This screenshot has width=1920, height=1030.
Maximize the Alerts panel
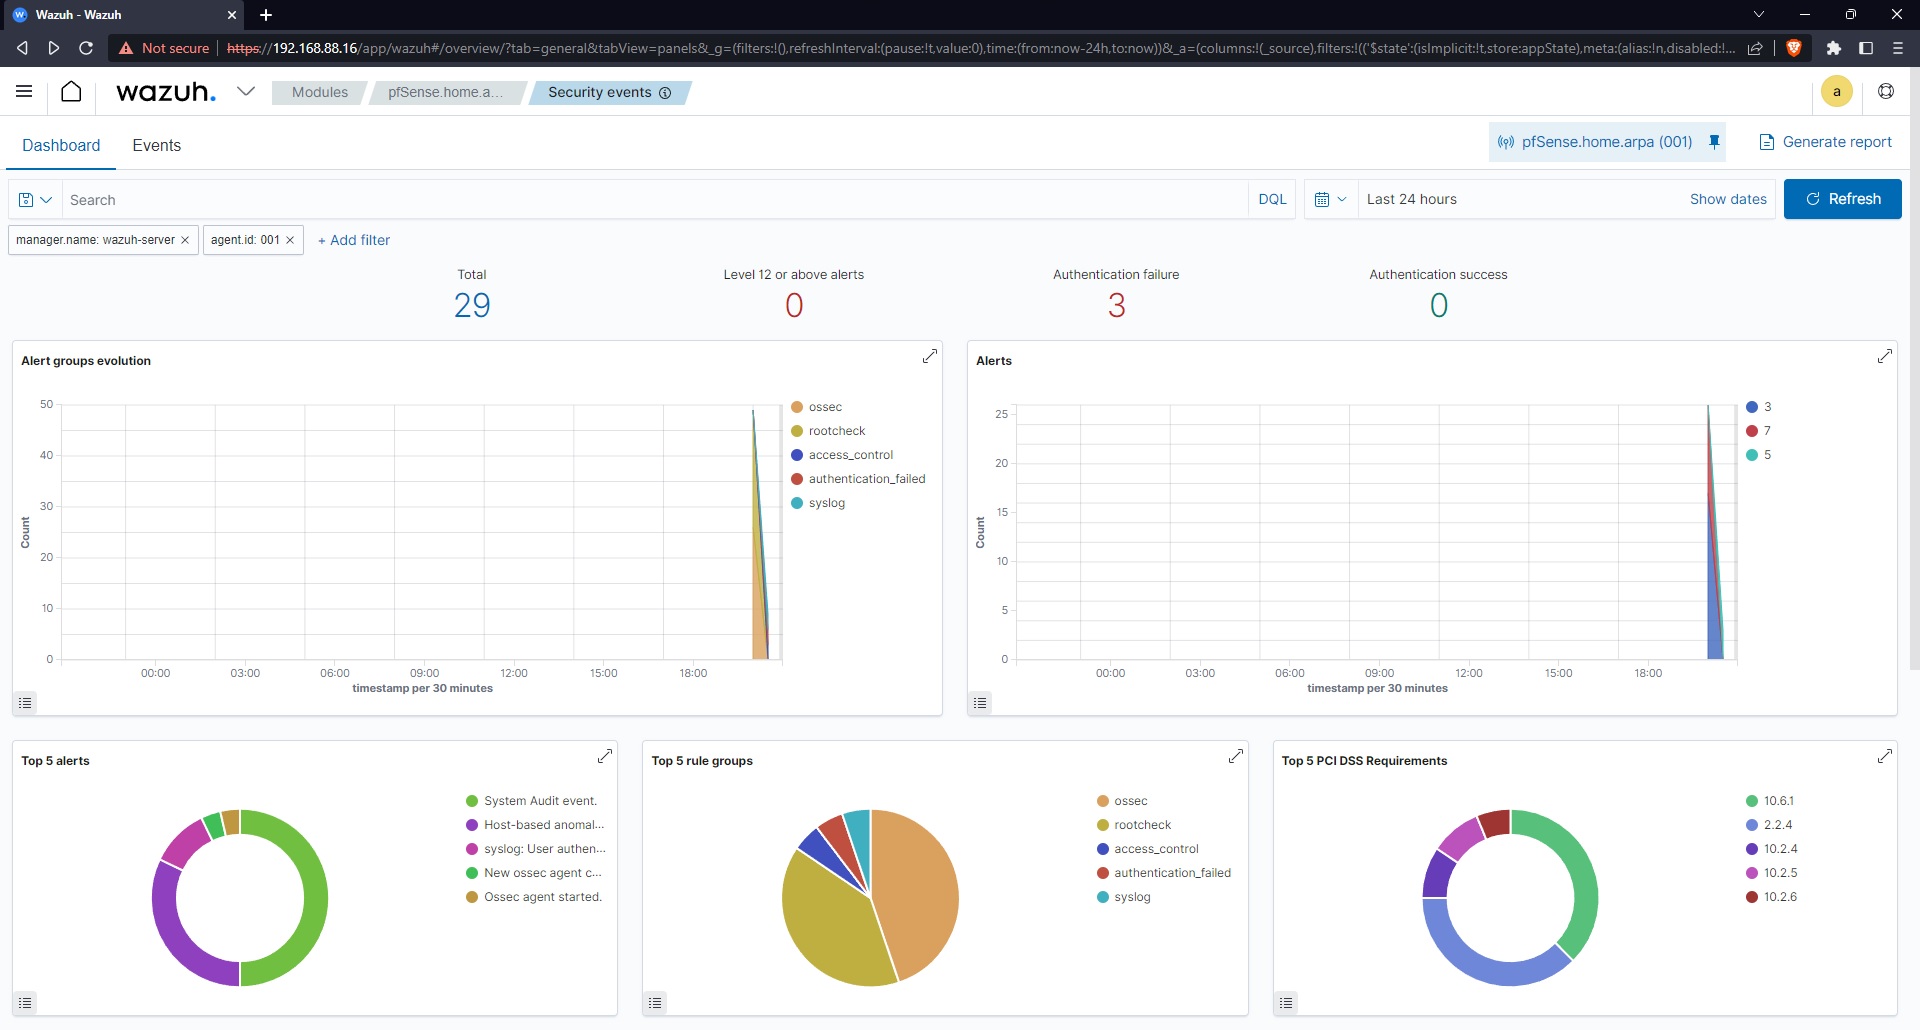tap(1884, 356)
